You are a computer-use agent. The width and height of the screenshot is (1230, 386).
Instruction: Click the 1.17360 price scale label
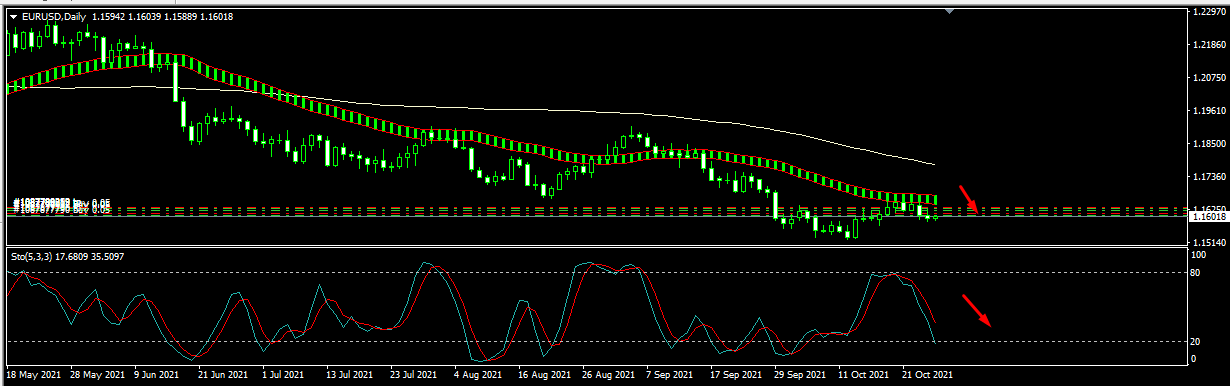1209,177
